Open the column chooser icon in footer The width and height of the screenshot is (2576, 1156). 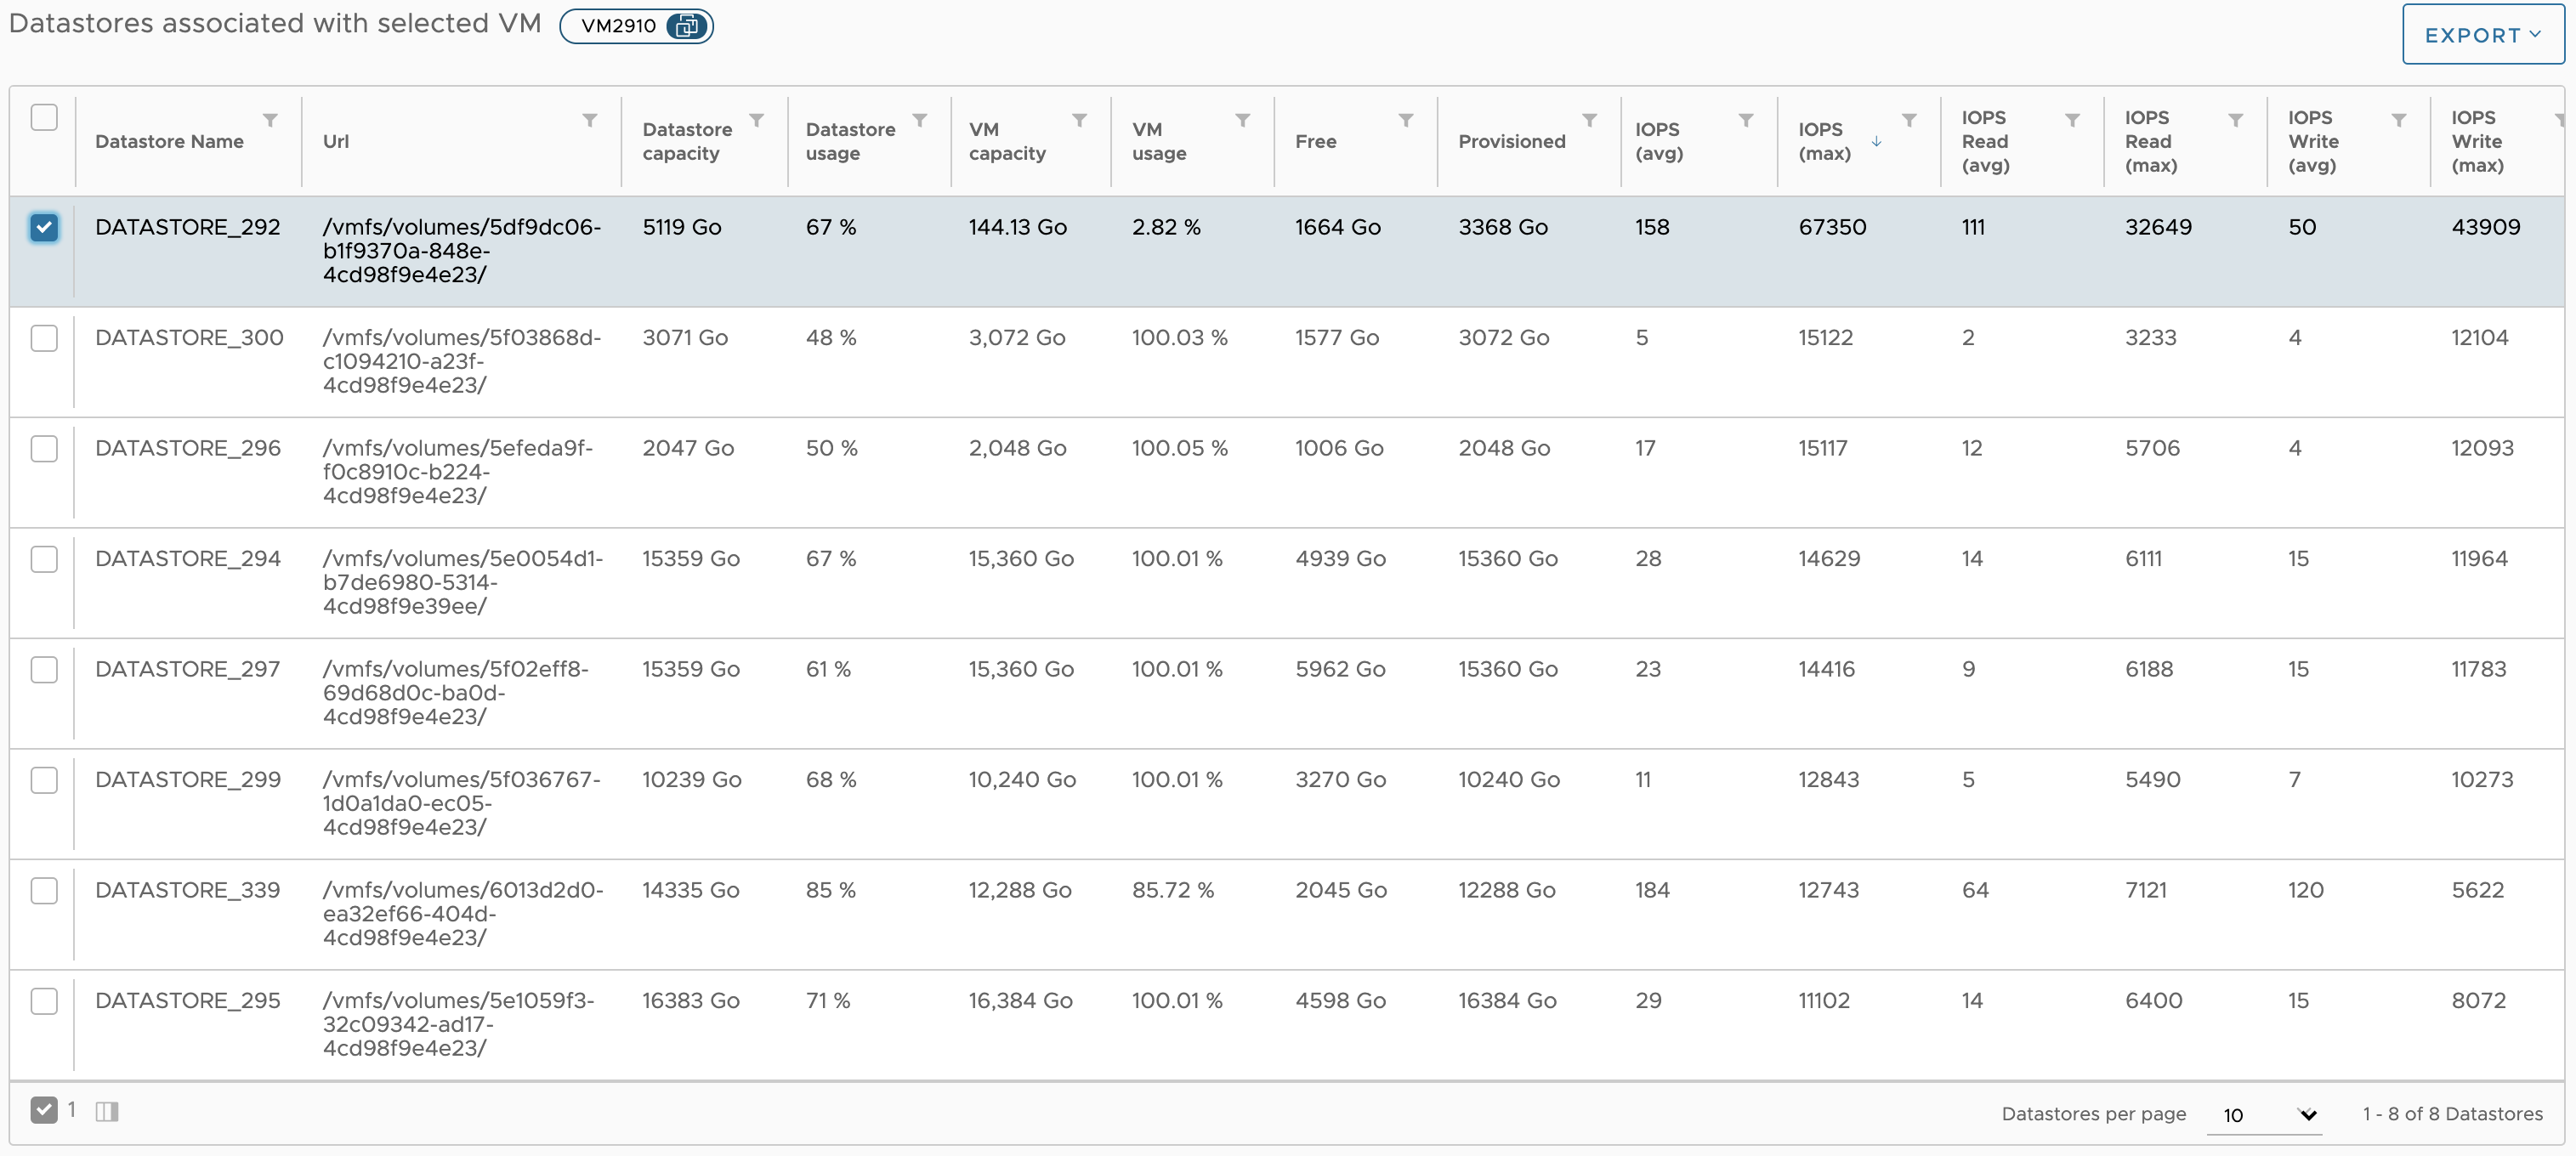click(x=107, y=1111)
